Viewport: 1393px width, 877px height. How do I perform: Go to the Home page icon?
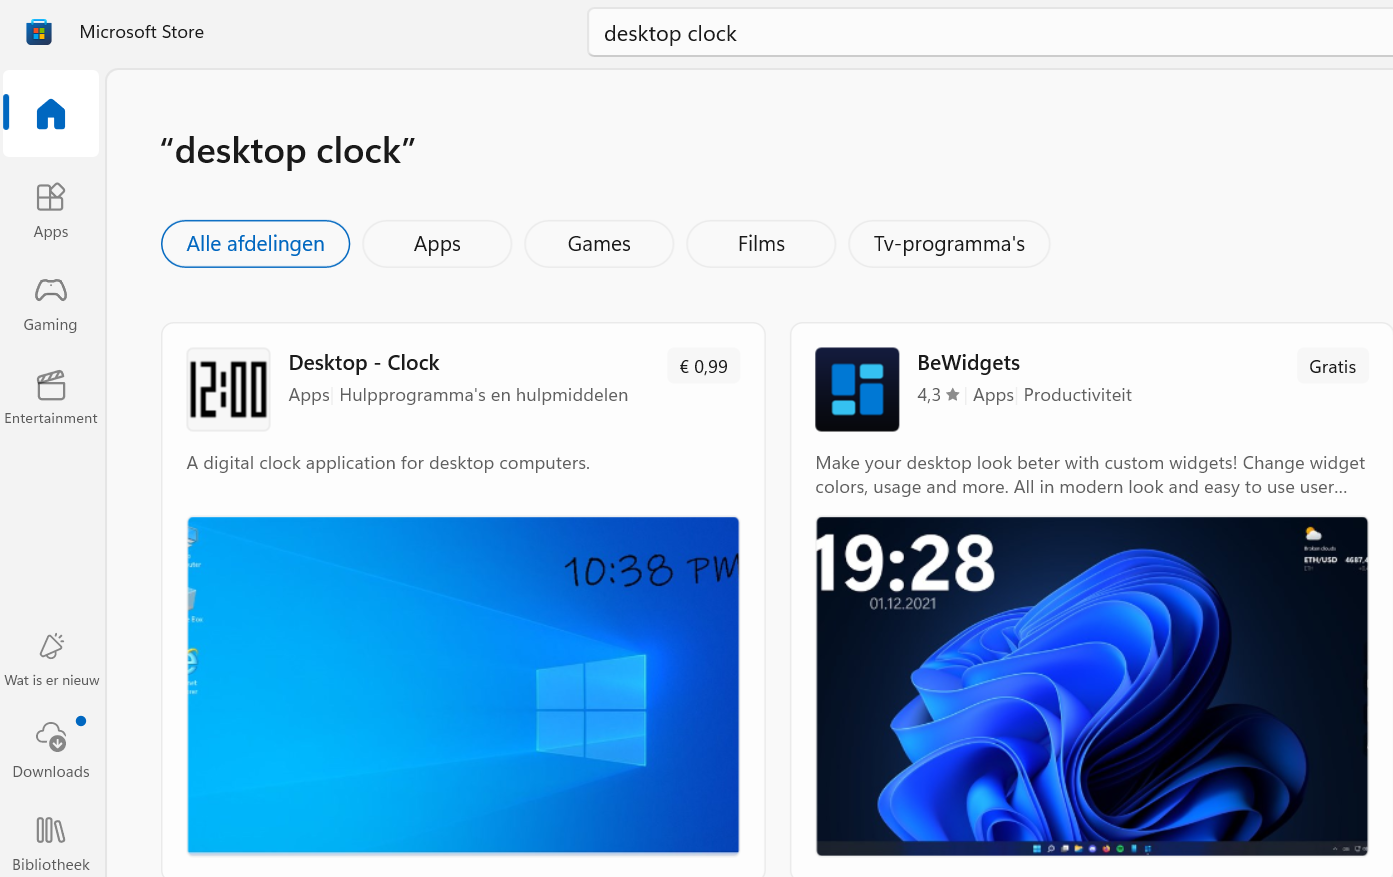point(51,114)
